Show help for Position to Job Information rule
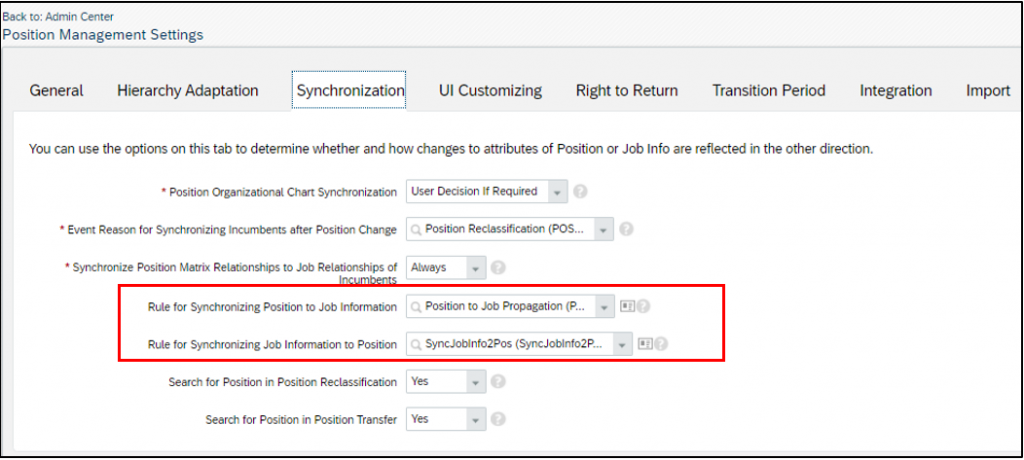 pos(643,306)
